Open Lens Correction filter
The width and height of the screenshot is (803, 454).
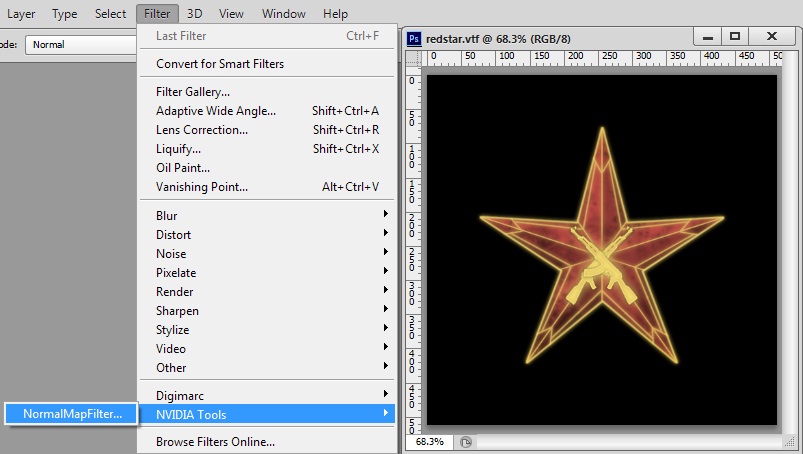267,129
